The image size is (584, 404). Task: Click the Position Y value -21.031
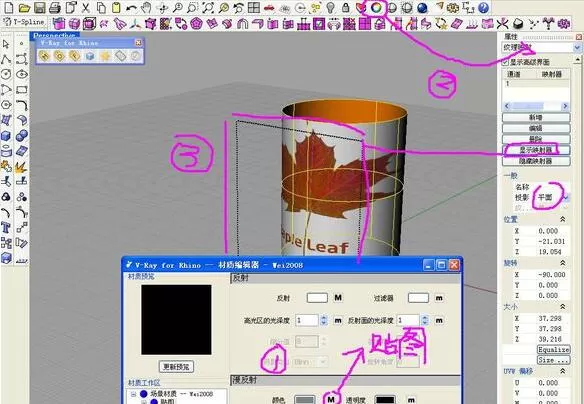pos(551,241)
